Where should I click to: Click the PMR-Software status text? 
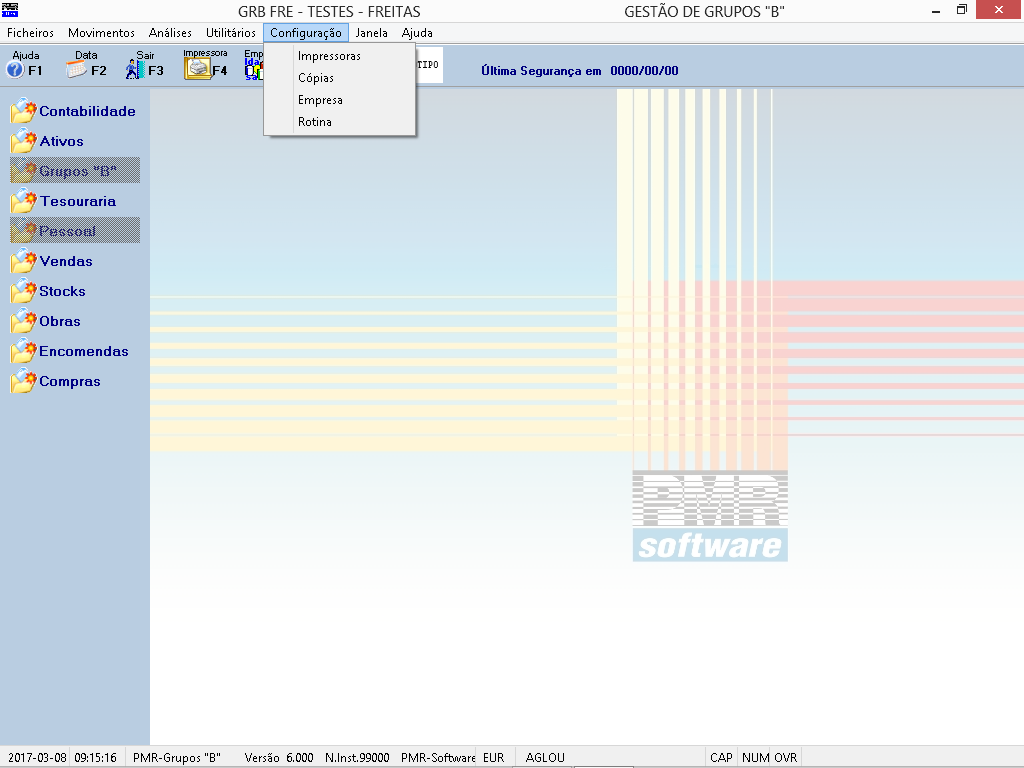(438, 758)
